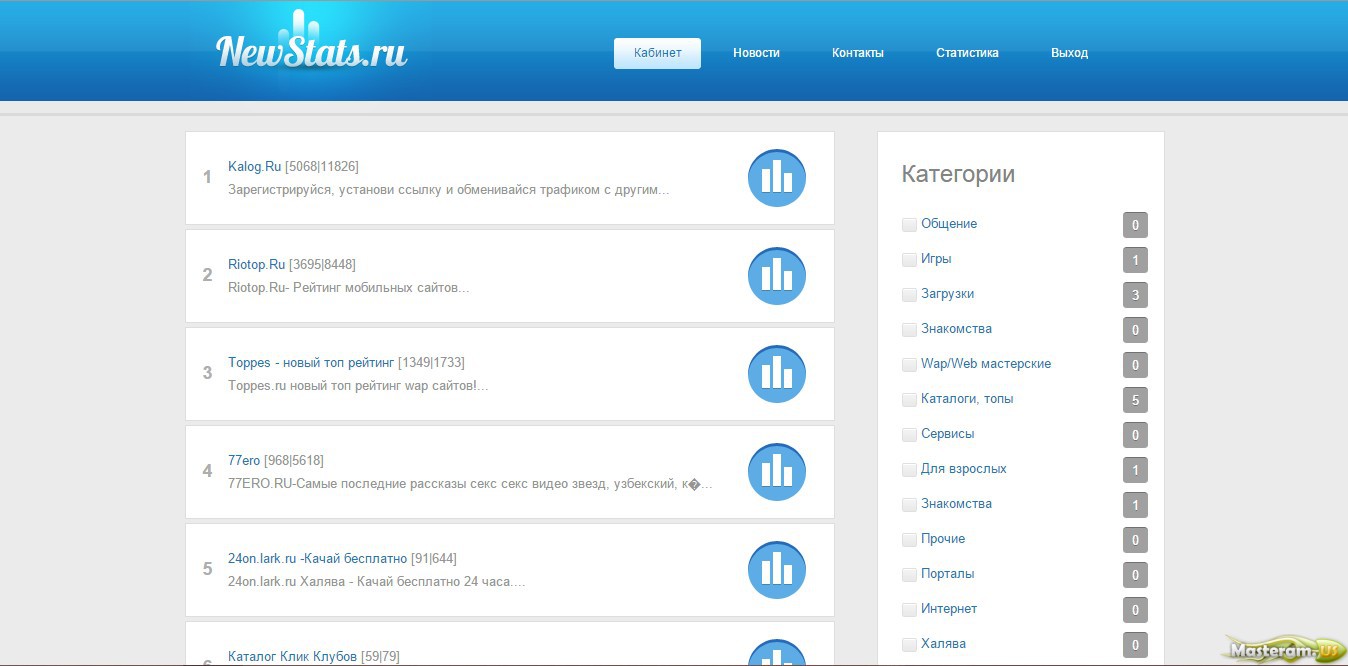1348x666 pixels.
Task: Click the count badge beside Для взрослых
Action: (x=1135, y=470)
